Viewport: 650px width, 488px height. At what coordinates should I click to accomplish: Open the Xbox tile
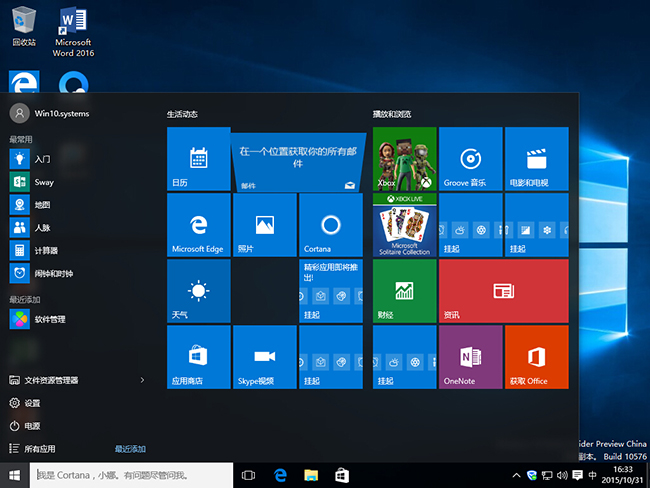405,159
